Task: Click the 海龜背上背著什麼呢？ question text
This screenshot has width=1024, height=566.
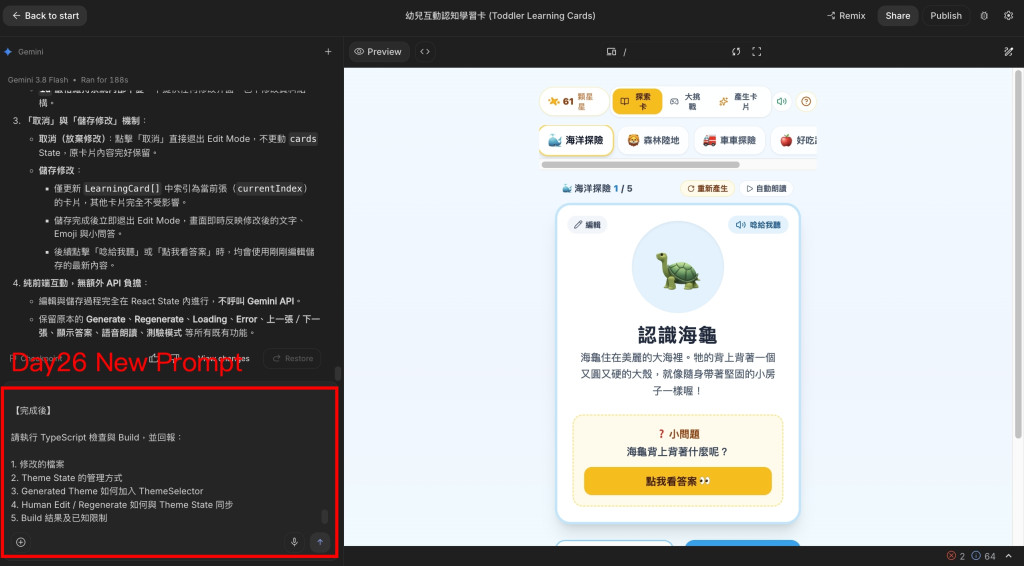Action: click(678, 452)
